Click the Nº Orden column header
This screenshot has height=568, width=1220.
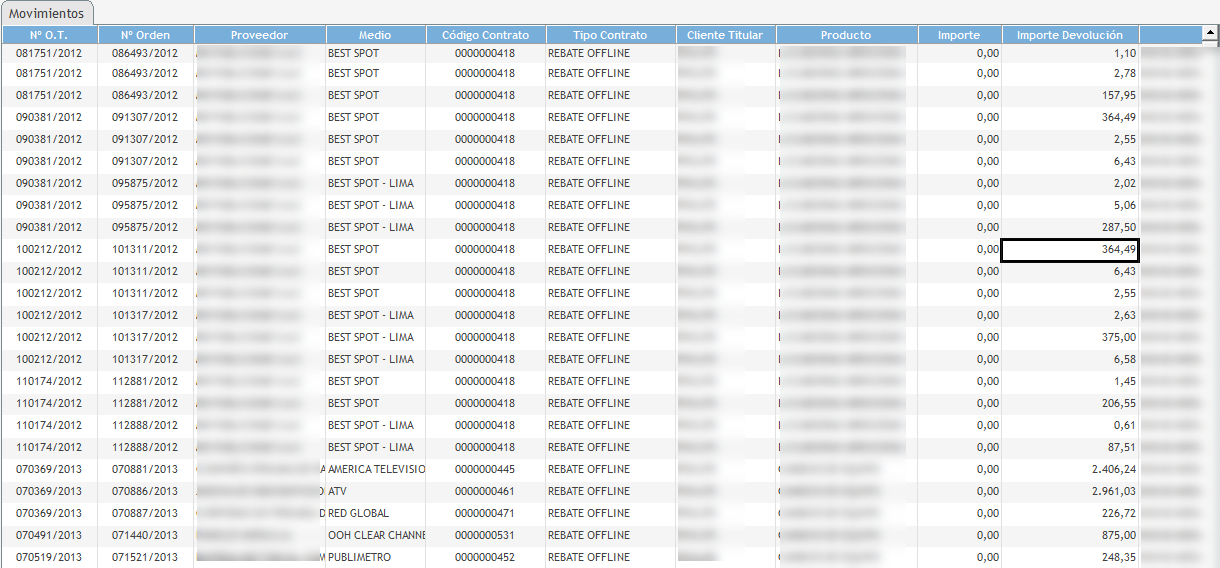click(145, 35)
